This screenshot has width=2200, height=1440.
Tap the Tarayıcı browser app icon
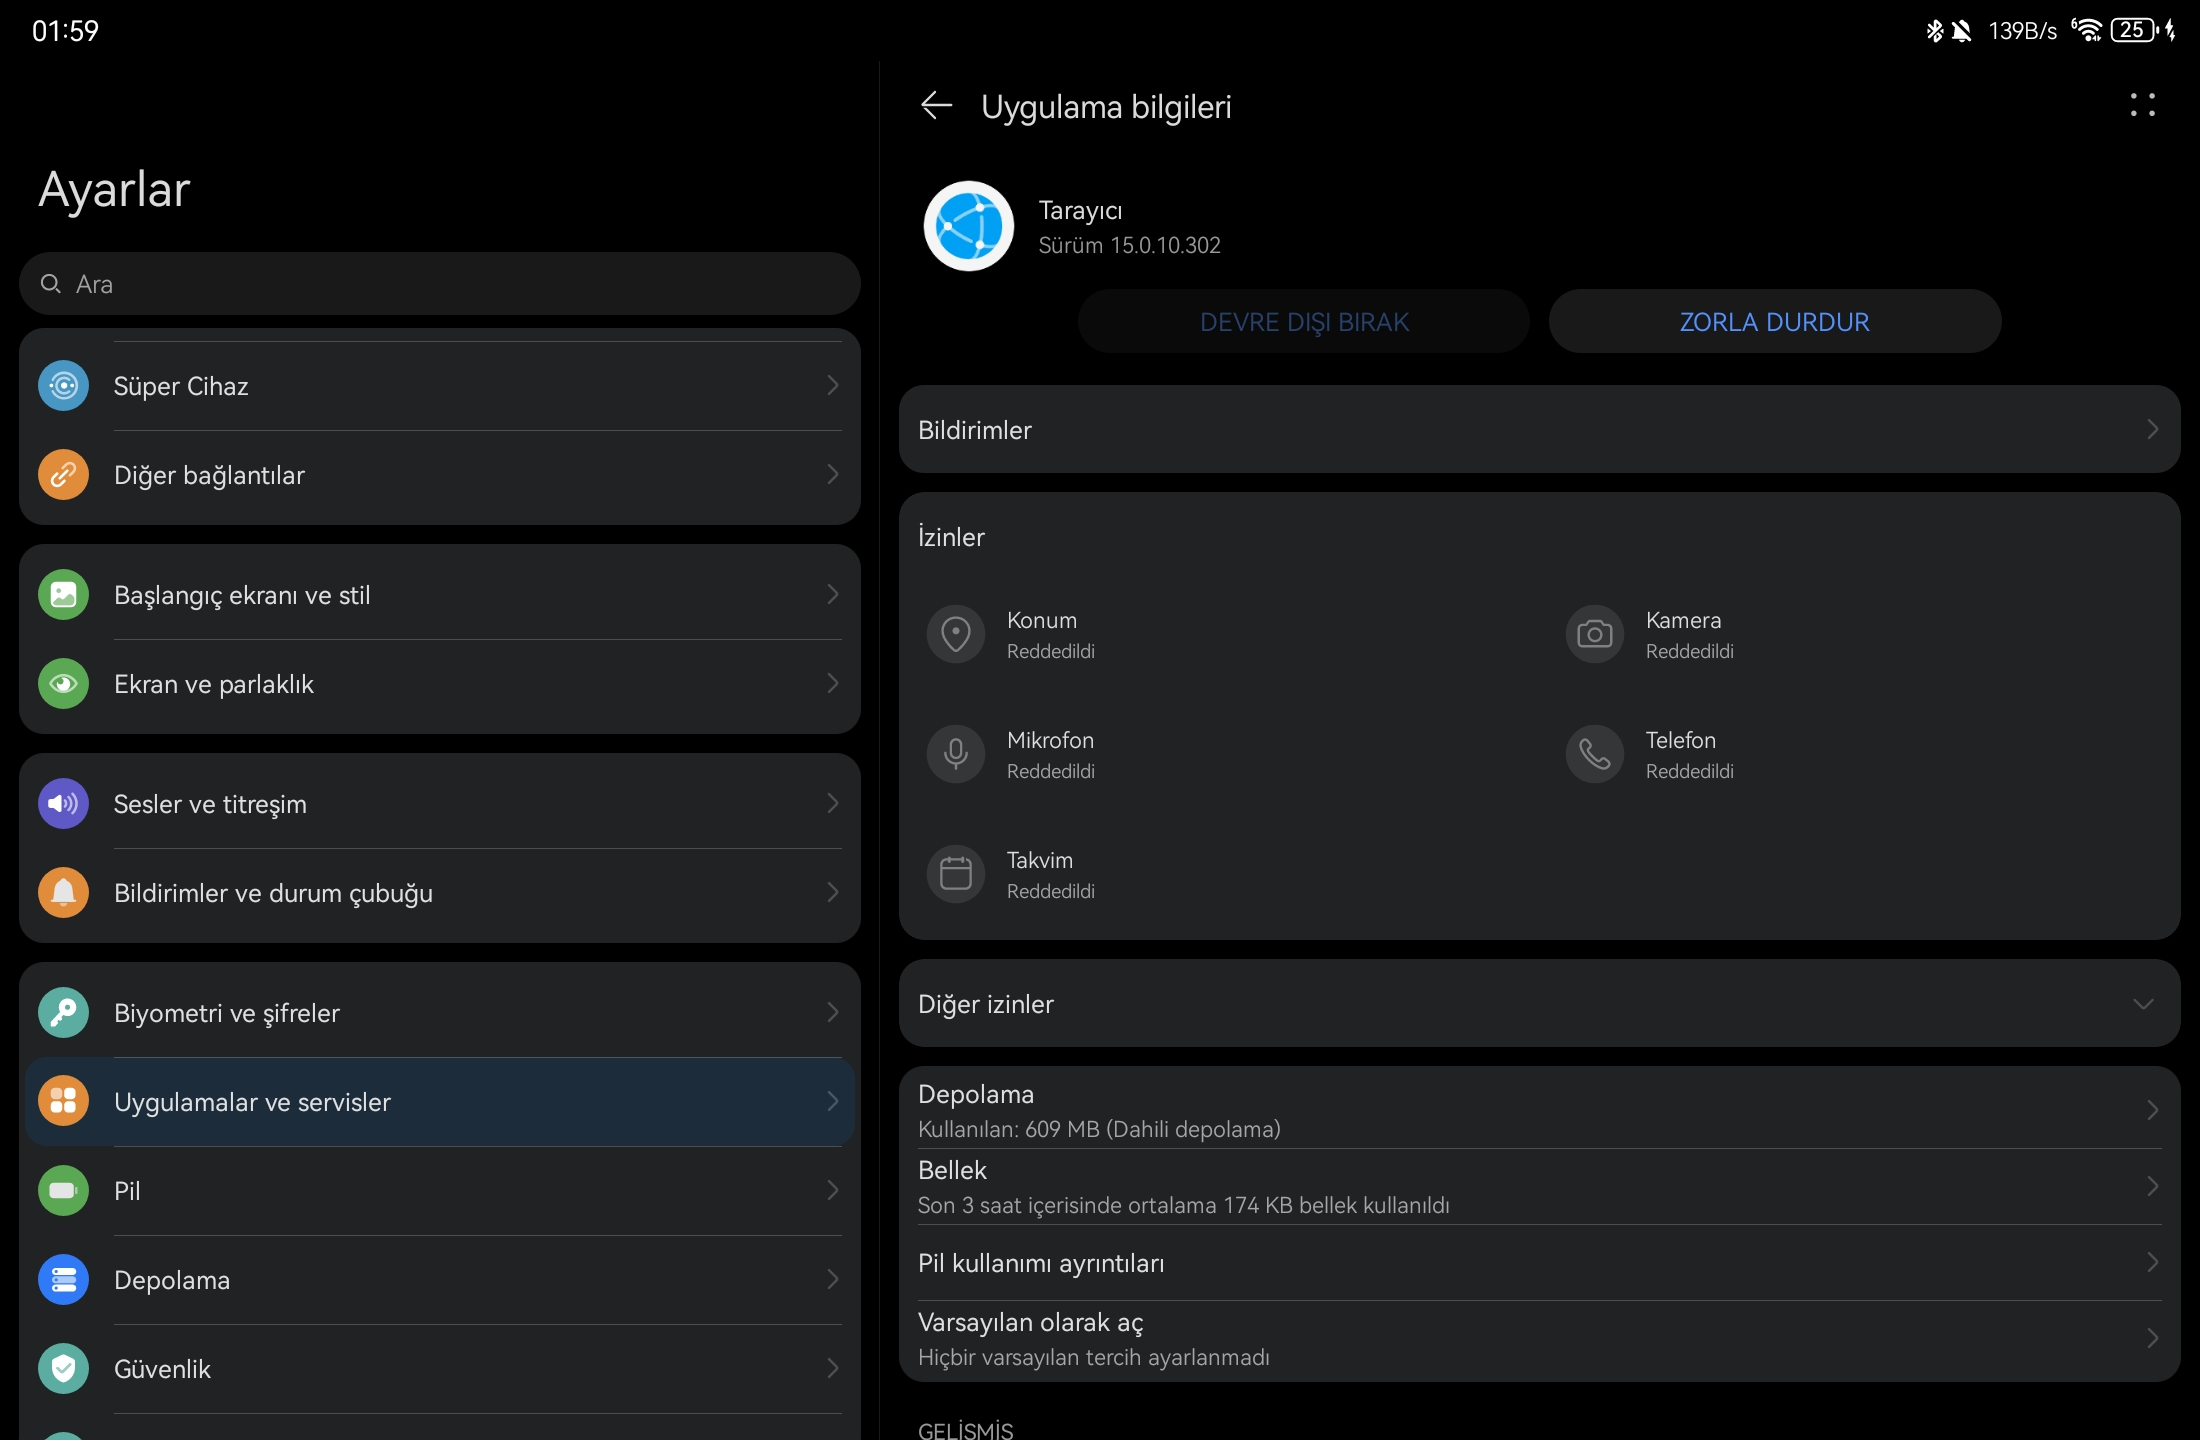[968, 226]
